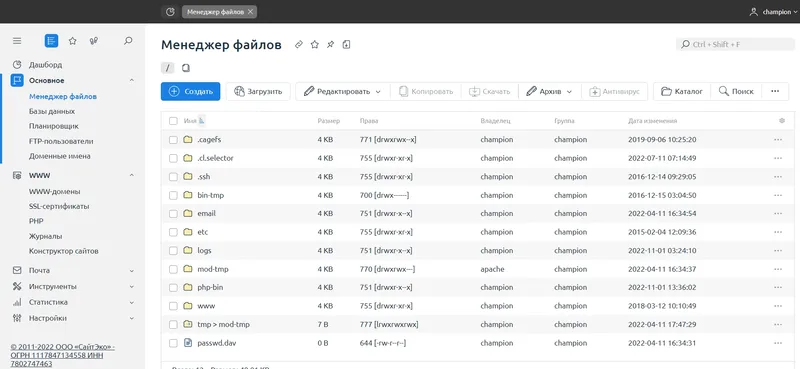Click the Каталог button
This screenshot has height=369, width=800.
pos(682,91)
